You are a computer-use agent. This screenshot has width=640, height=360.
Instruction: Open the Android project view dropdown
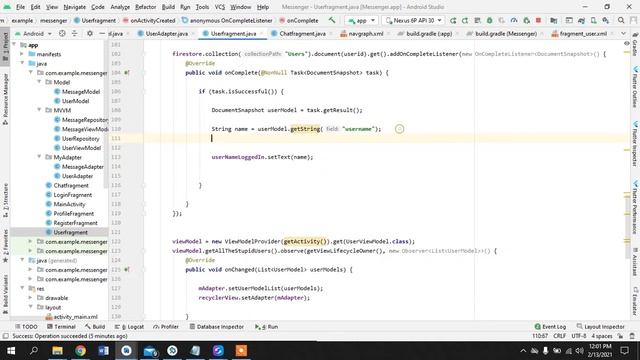coord(33,33)
